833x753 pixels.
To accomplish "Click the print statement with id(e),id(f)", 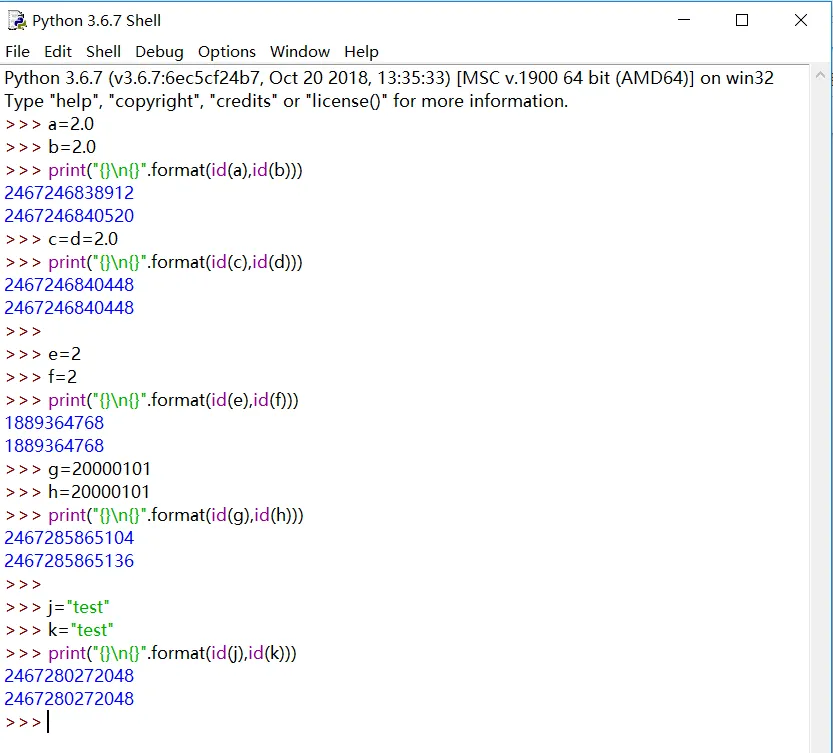I will coord(173,400).
